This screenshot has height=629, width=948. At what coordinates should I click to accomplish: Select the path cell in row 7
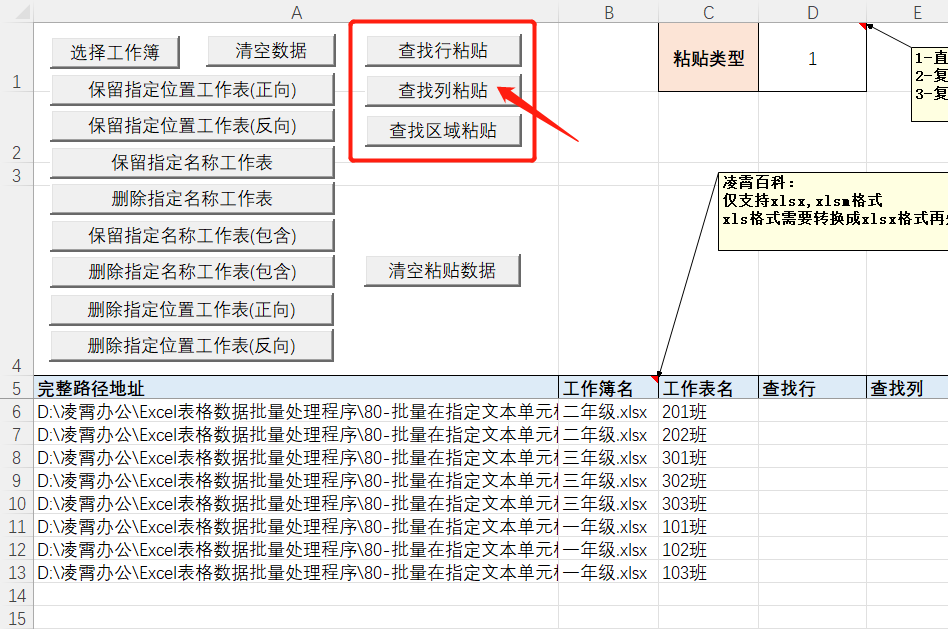[x=296, y=434]
